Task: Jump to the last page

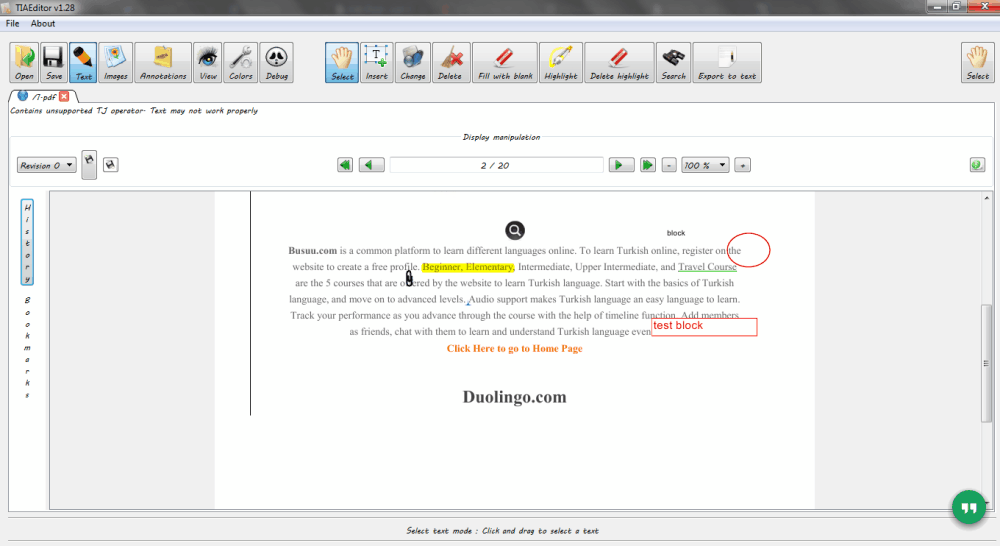Action: [647, 165]
